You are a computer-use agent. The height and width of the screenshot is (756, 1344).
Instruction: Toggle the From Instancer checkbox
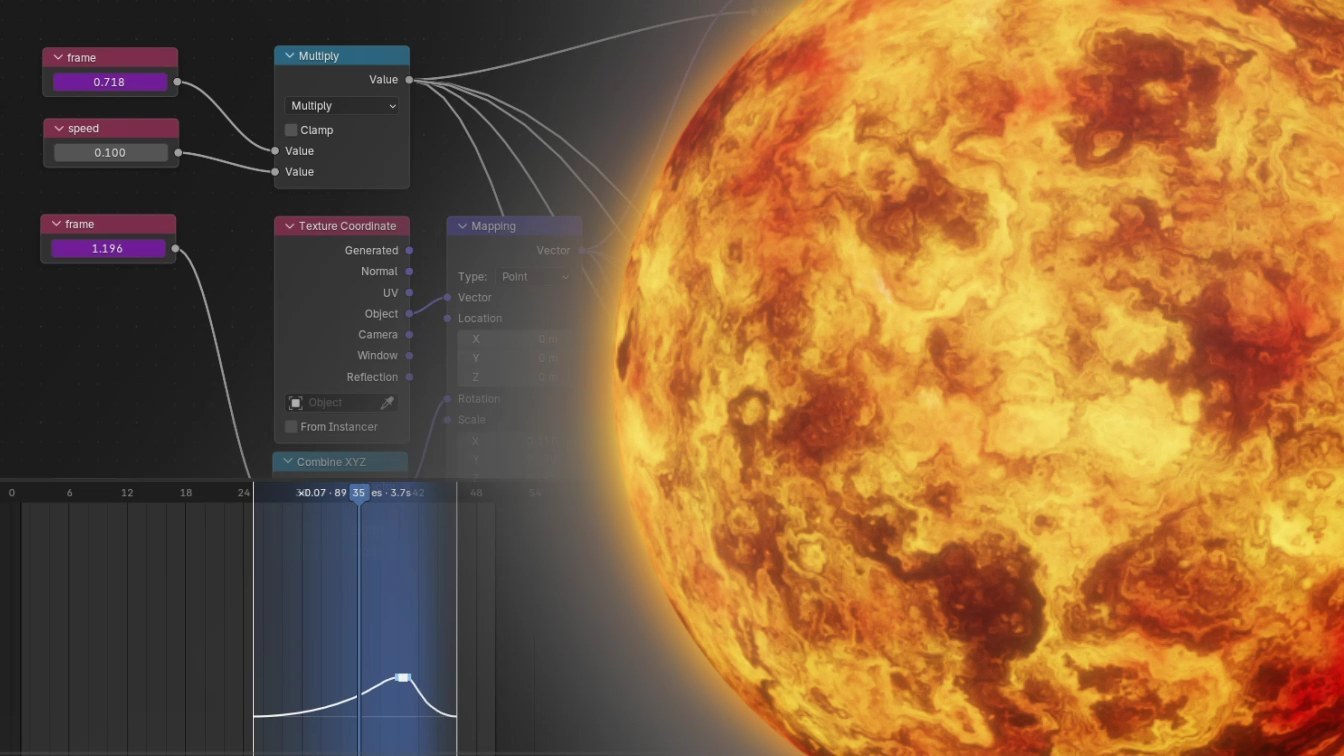tap(291, 427)
